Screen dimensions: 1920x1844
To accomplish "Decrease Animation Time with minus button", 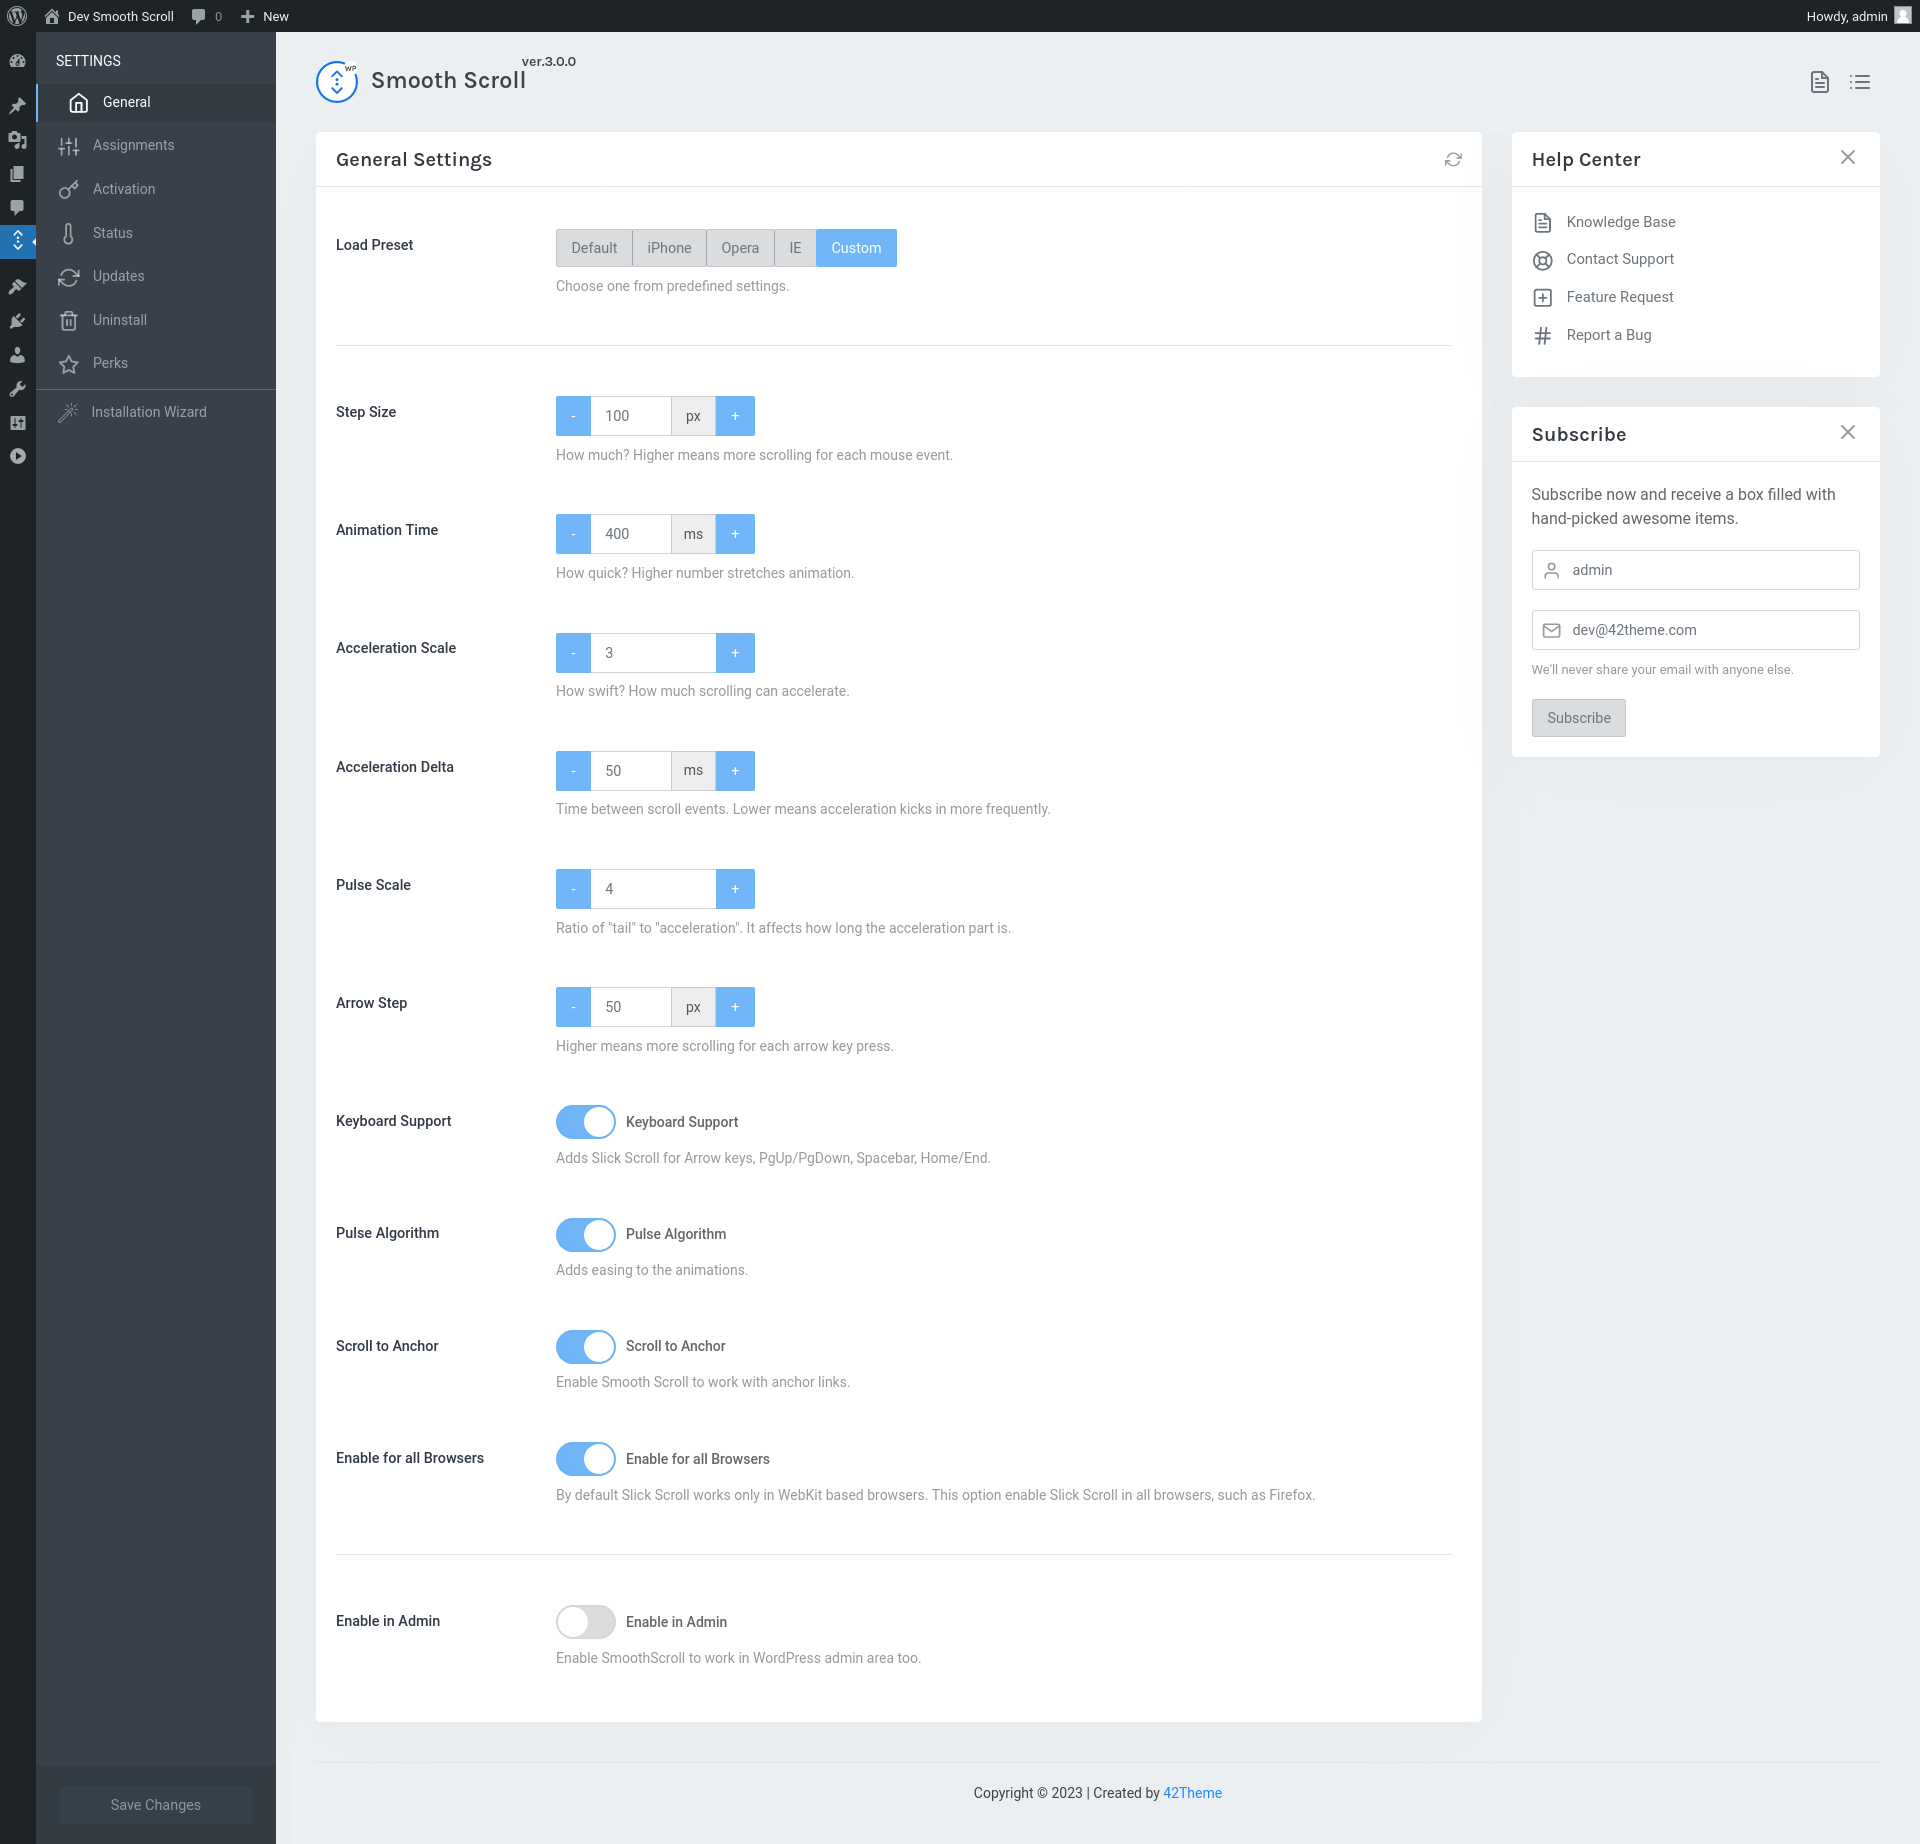I will 573,534.
